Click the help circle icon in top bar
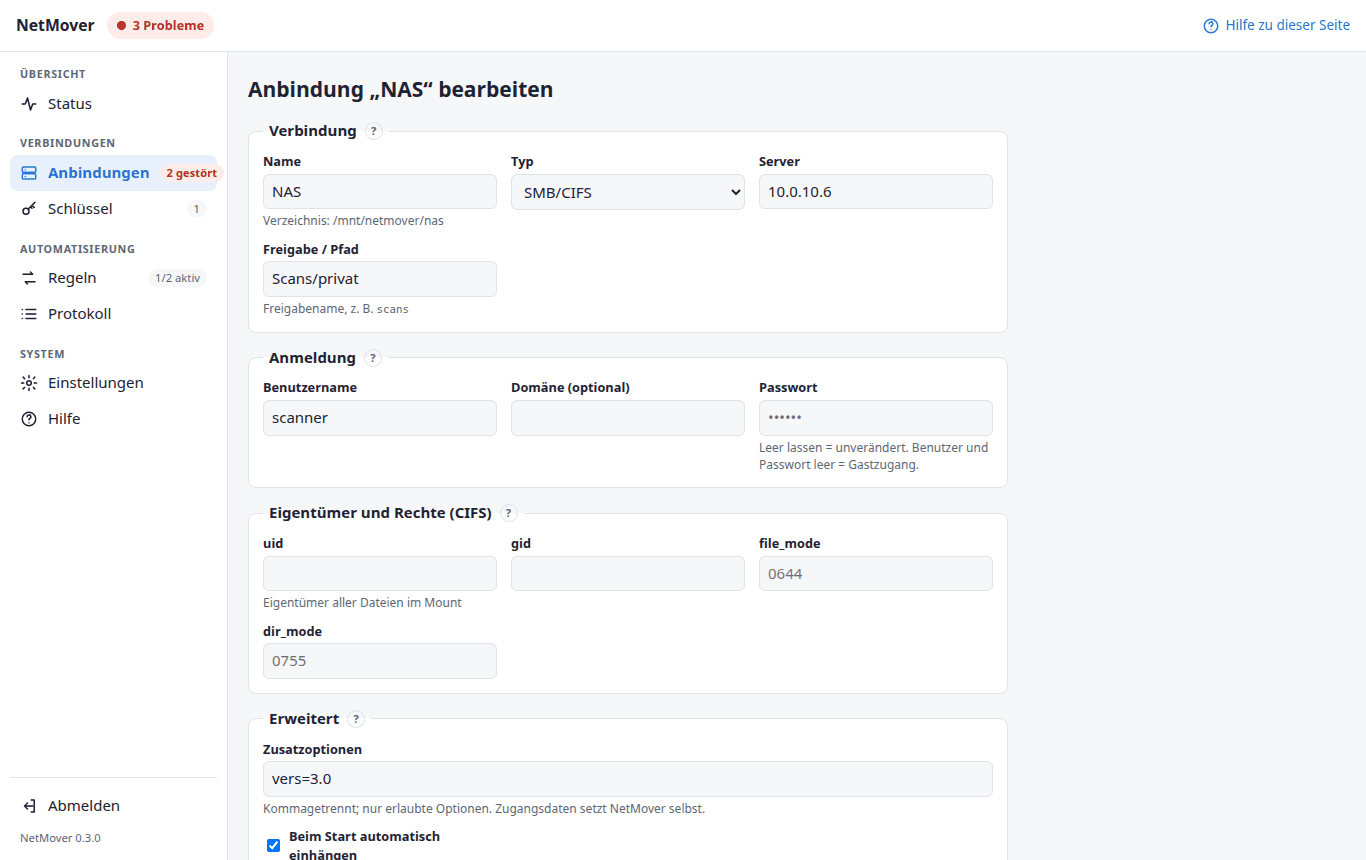Image resolution: width=1366 pixels, height=860 pixels. [1211, 26]
